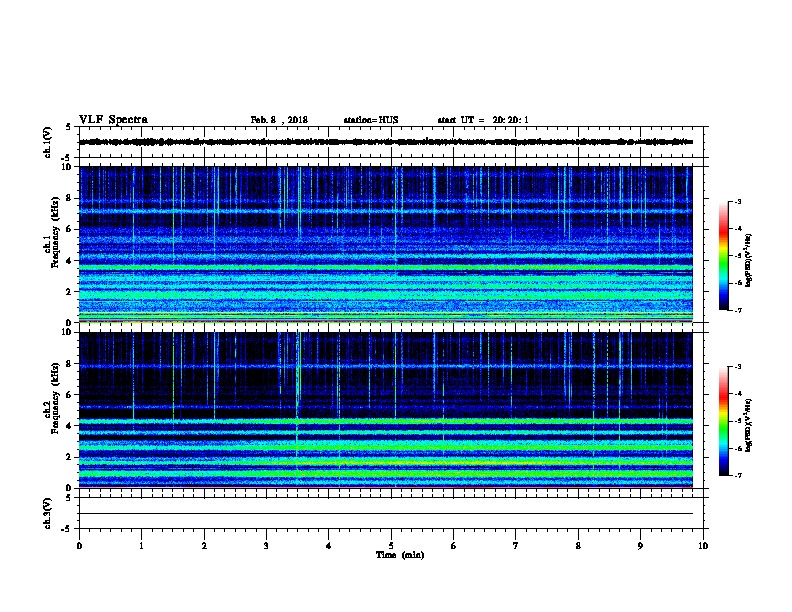
Task: Click the ch.1 colorbar PSD unit label
Action: click(x=749, y=260)
